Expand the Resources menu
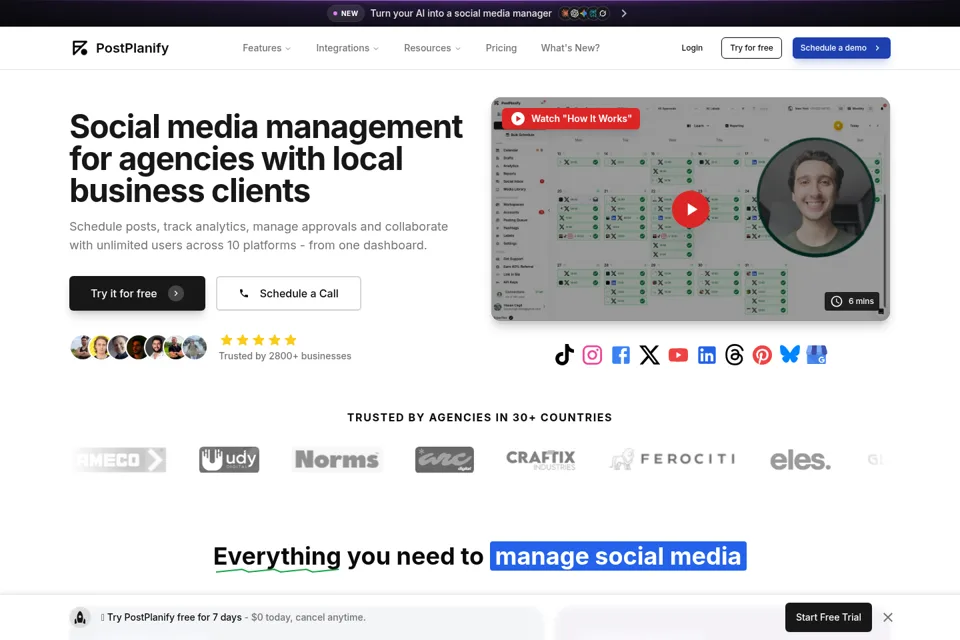Image resolution: width=960 pixels, height=640 pixels. pyautogui.click(x=432, y=48)
